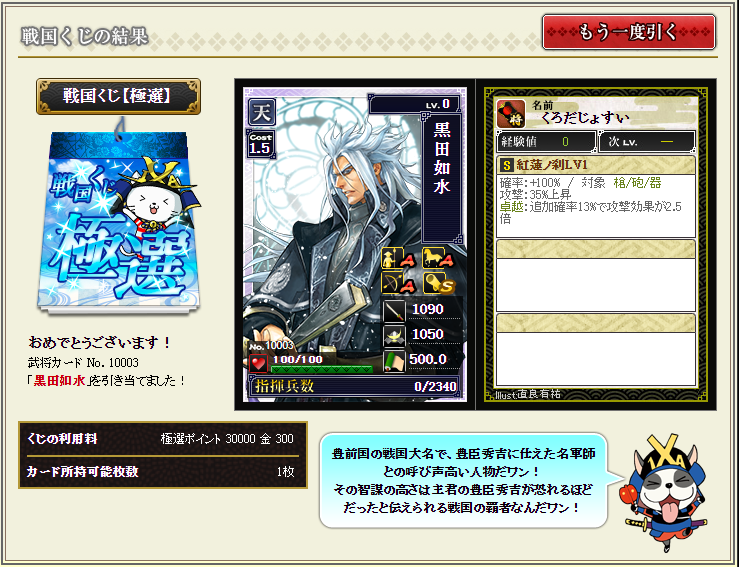This screenshot has width=739, height=567.
Task: Click the 将 general icon beside the name
Action: (511, 114)
